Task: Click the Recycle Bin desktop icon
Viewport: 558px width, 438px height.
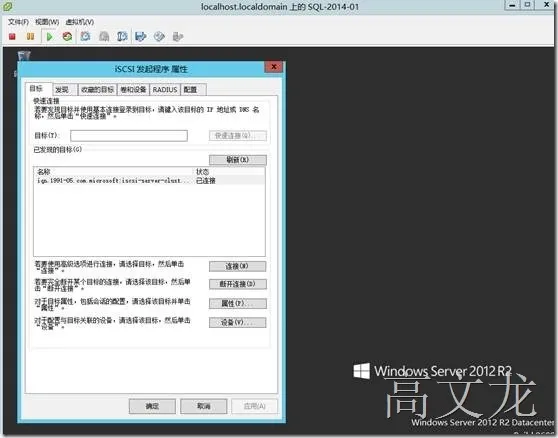Action: pyautogui.click(x=24, y=56)
